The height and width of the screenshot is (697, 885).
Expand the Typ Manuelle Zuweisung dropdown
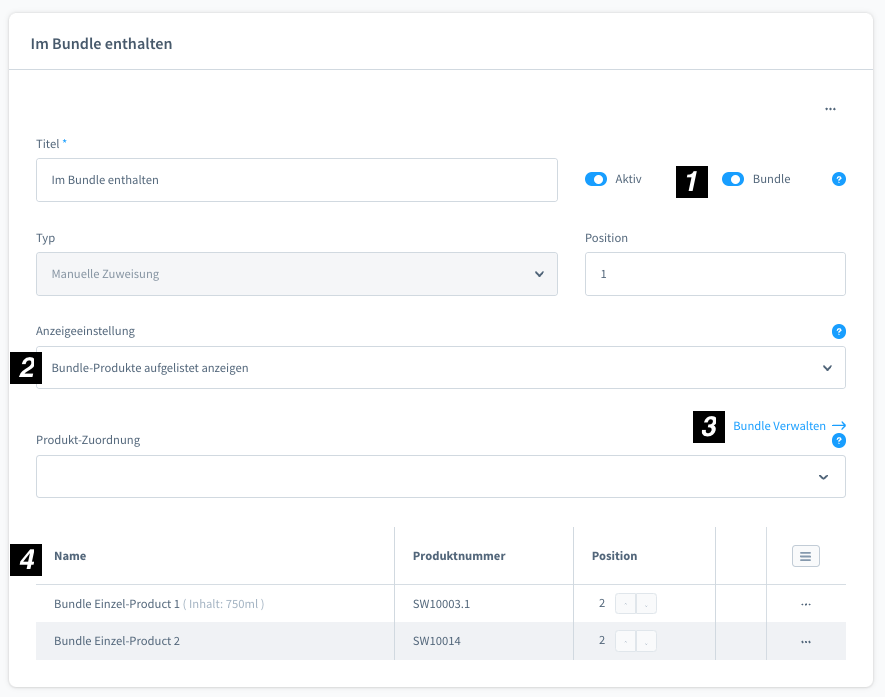click(x=297, y=274)
